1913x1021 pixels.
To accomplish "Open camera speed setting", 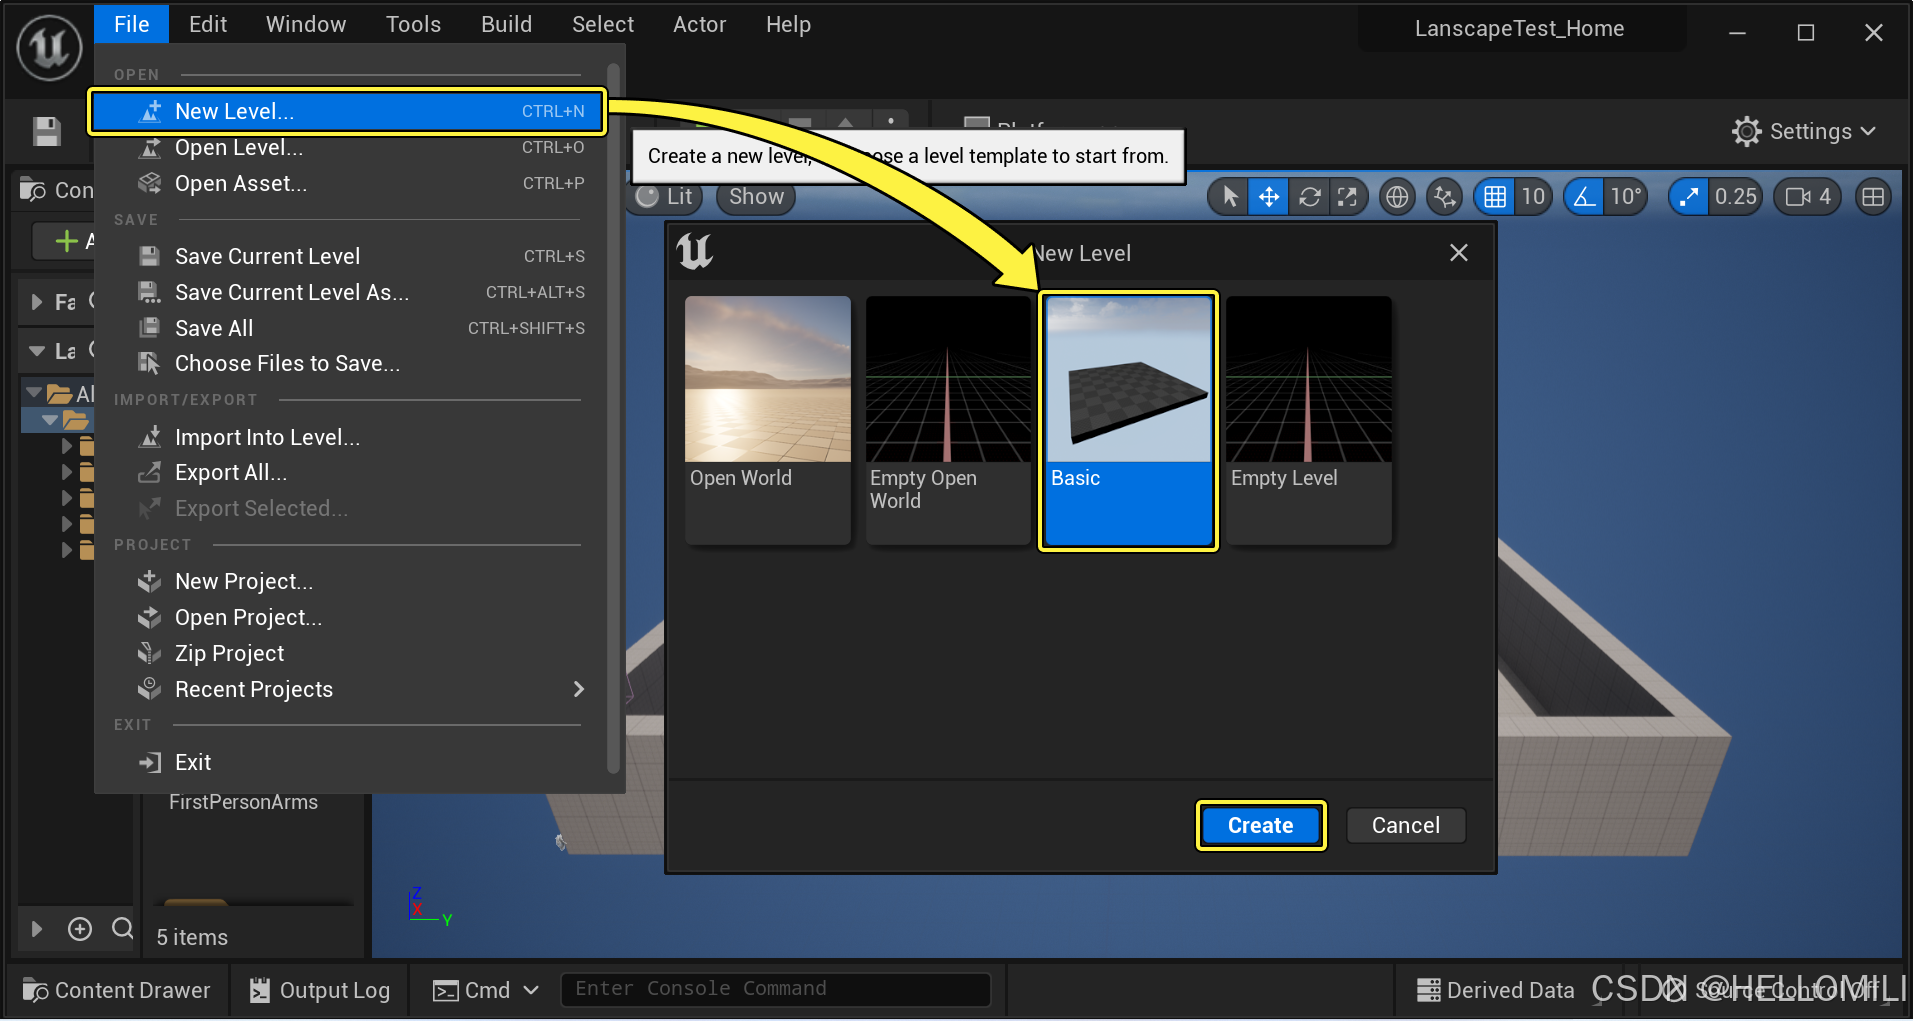I will click(x=1808, y=197).
